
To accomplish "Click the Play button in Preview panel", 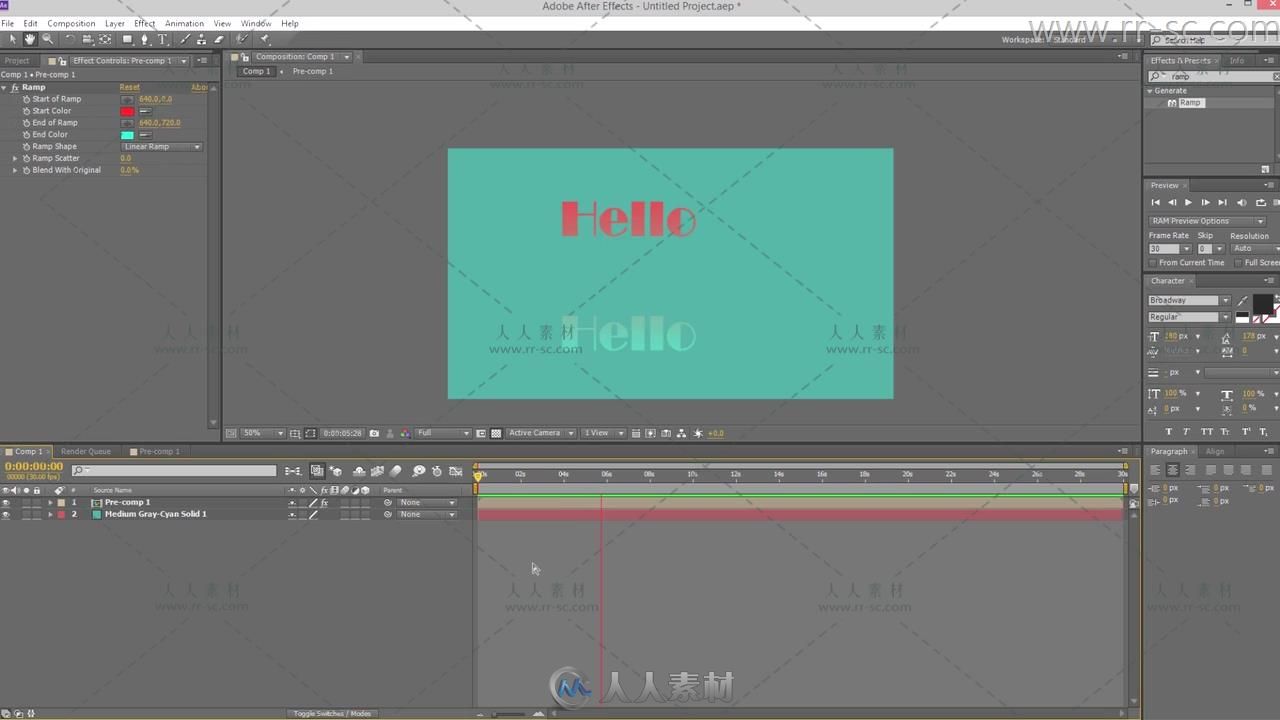I will coord(1188,202).
